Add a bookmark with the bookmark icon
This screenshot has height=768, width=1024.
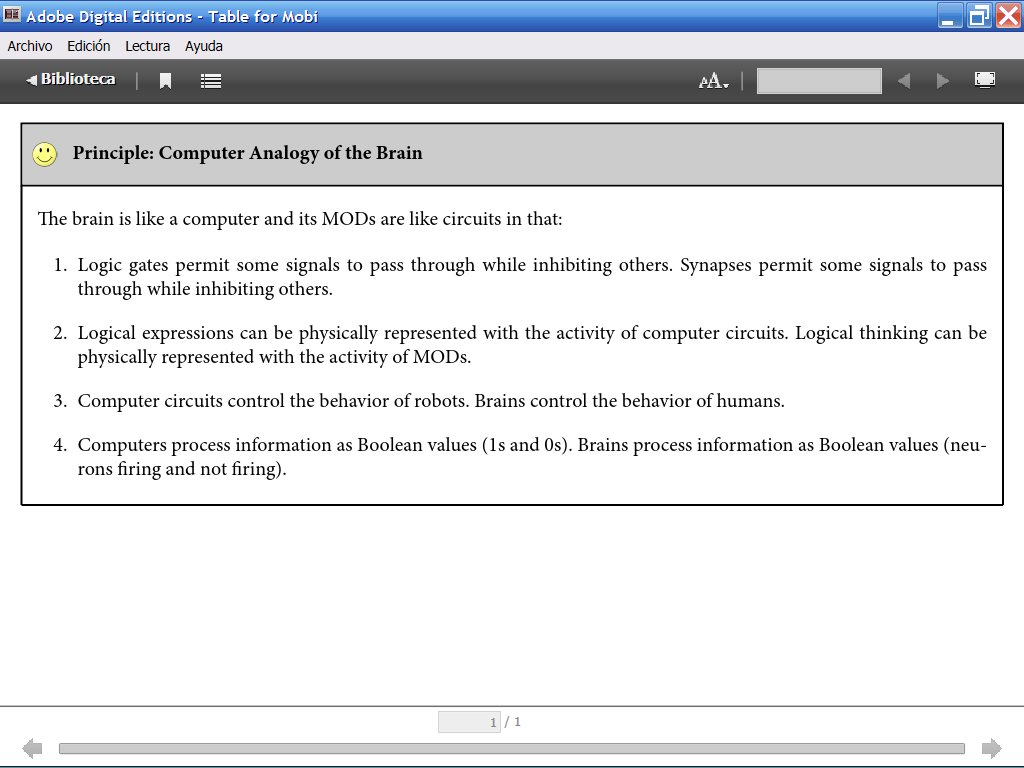tap(165, 81)
